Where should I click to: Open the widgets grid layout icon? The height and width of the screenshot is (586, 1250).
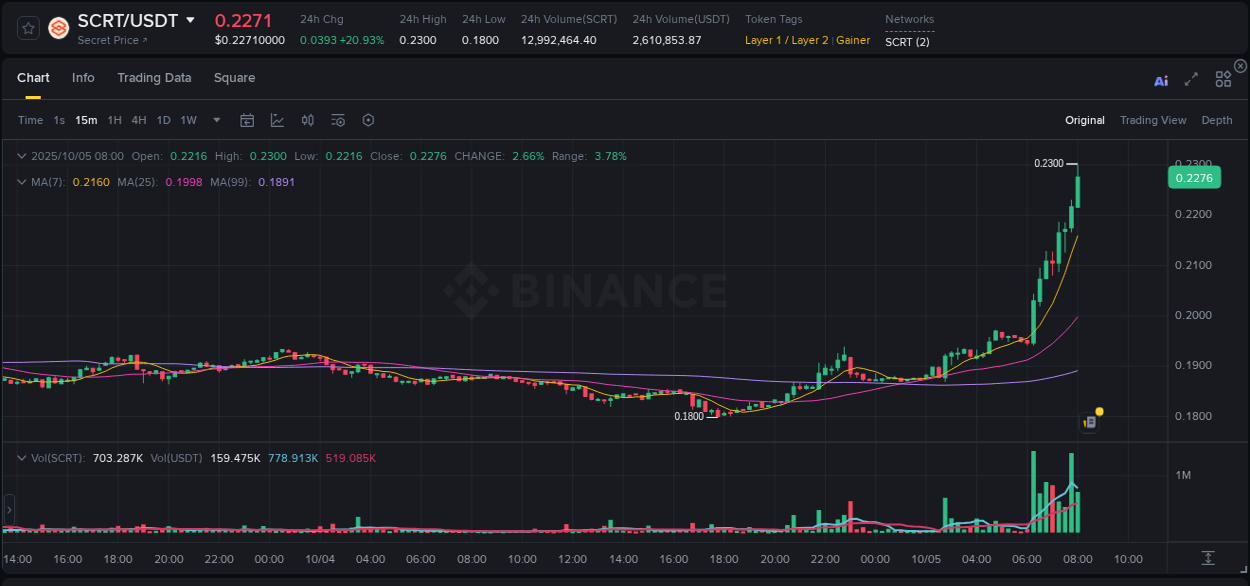point(1222,78)
